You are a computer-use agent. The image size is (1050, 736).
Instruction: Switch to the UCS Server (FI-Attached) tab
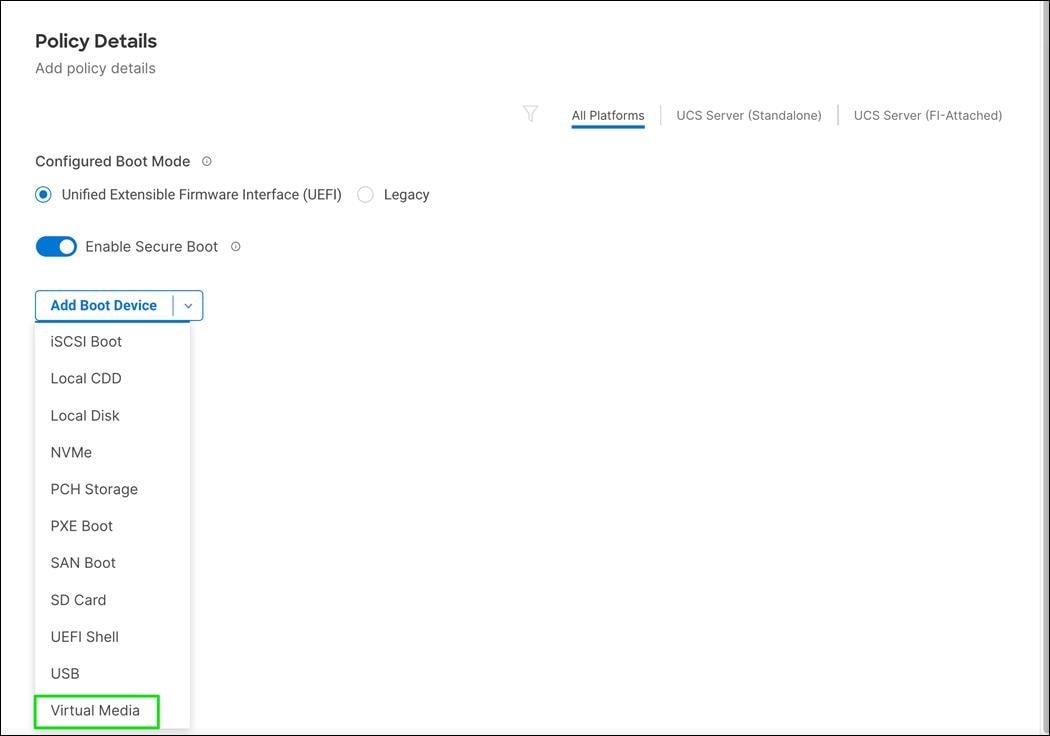(927, 115)
